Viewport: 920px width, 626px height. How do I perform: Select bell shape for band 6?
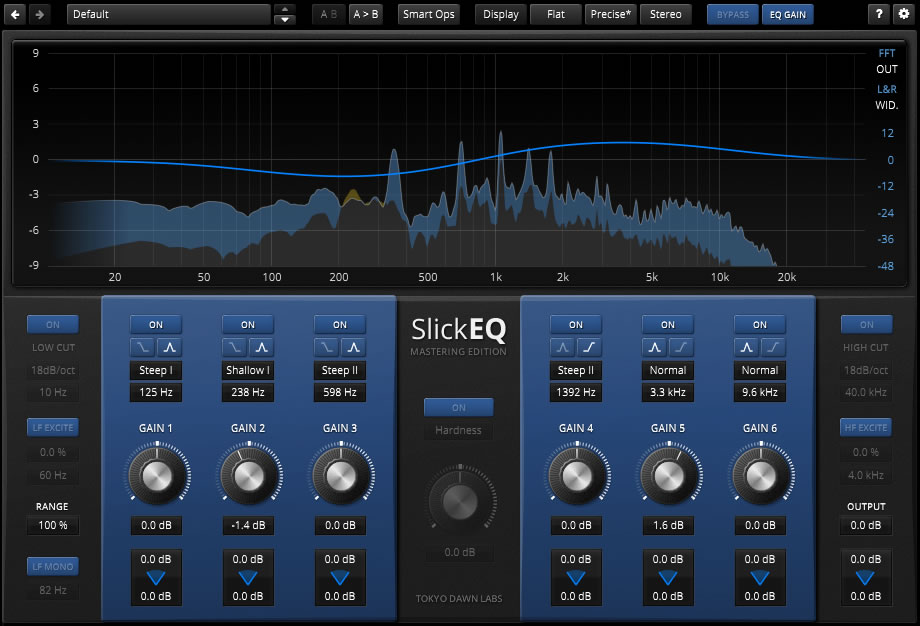(747, 347)
